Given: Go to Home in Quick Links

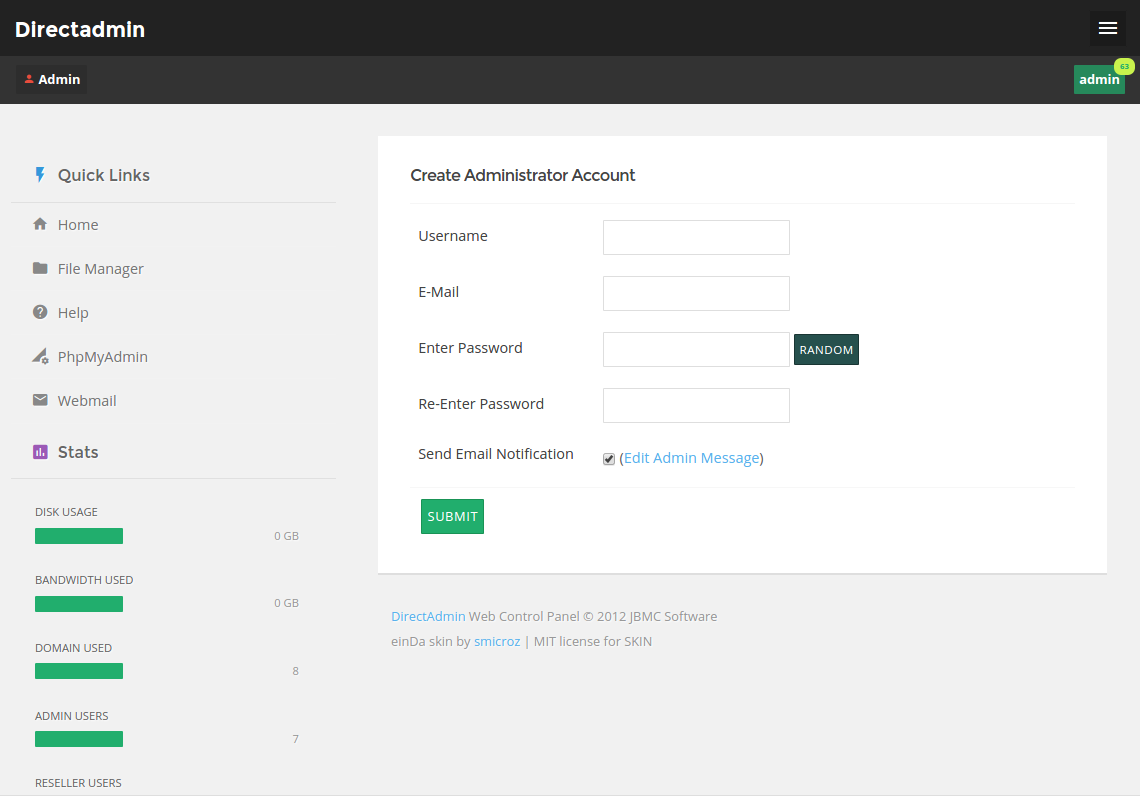Looking at the screenshot, I should point(78,225).
